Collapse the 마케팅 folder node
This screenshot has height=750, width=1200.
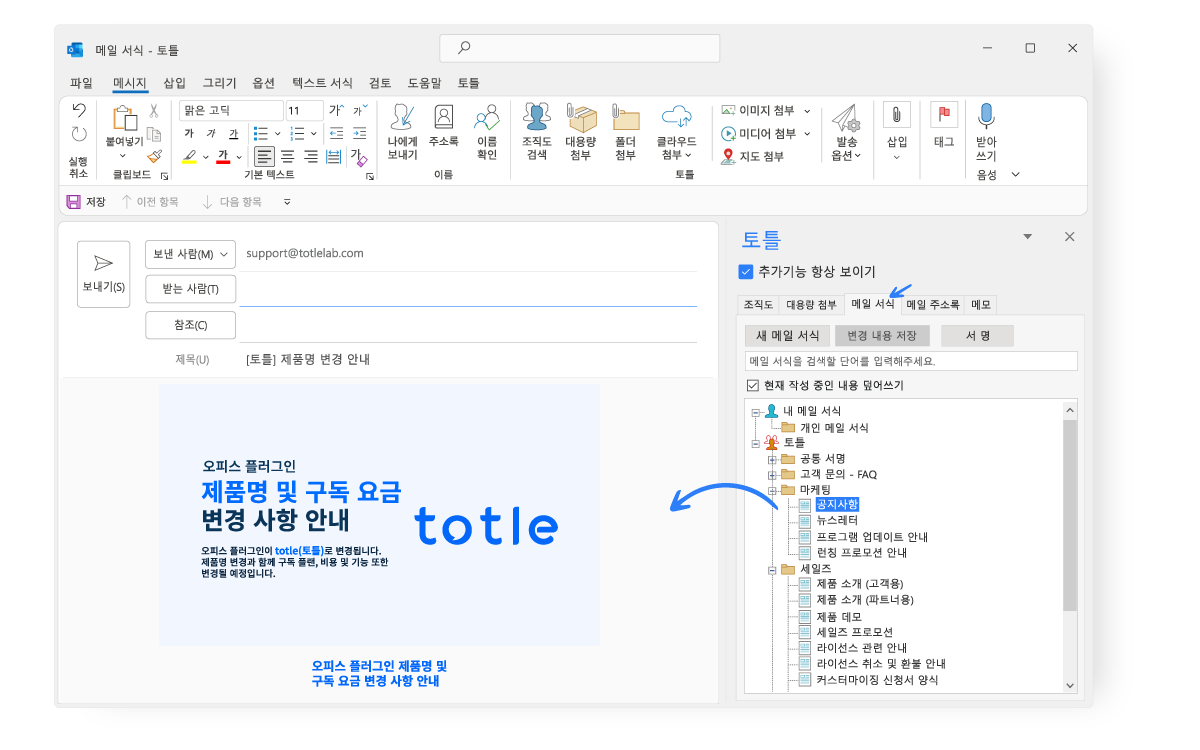[x=772, y=490]
